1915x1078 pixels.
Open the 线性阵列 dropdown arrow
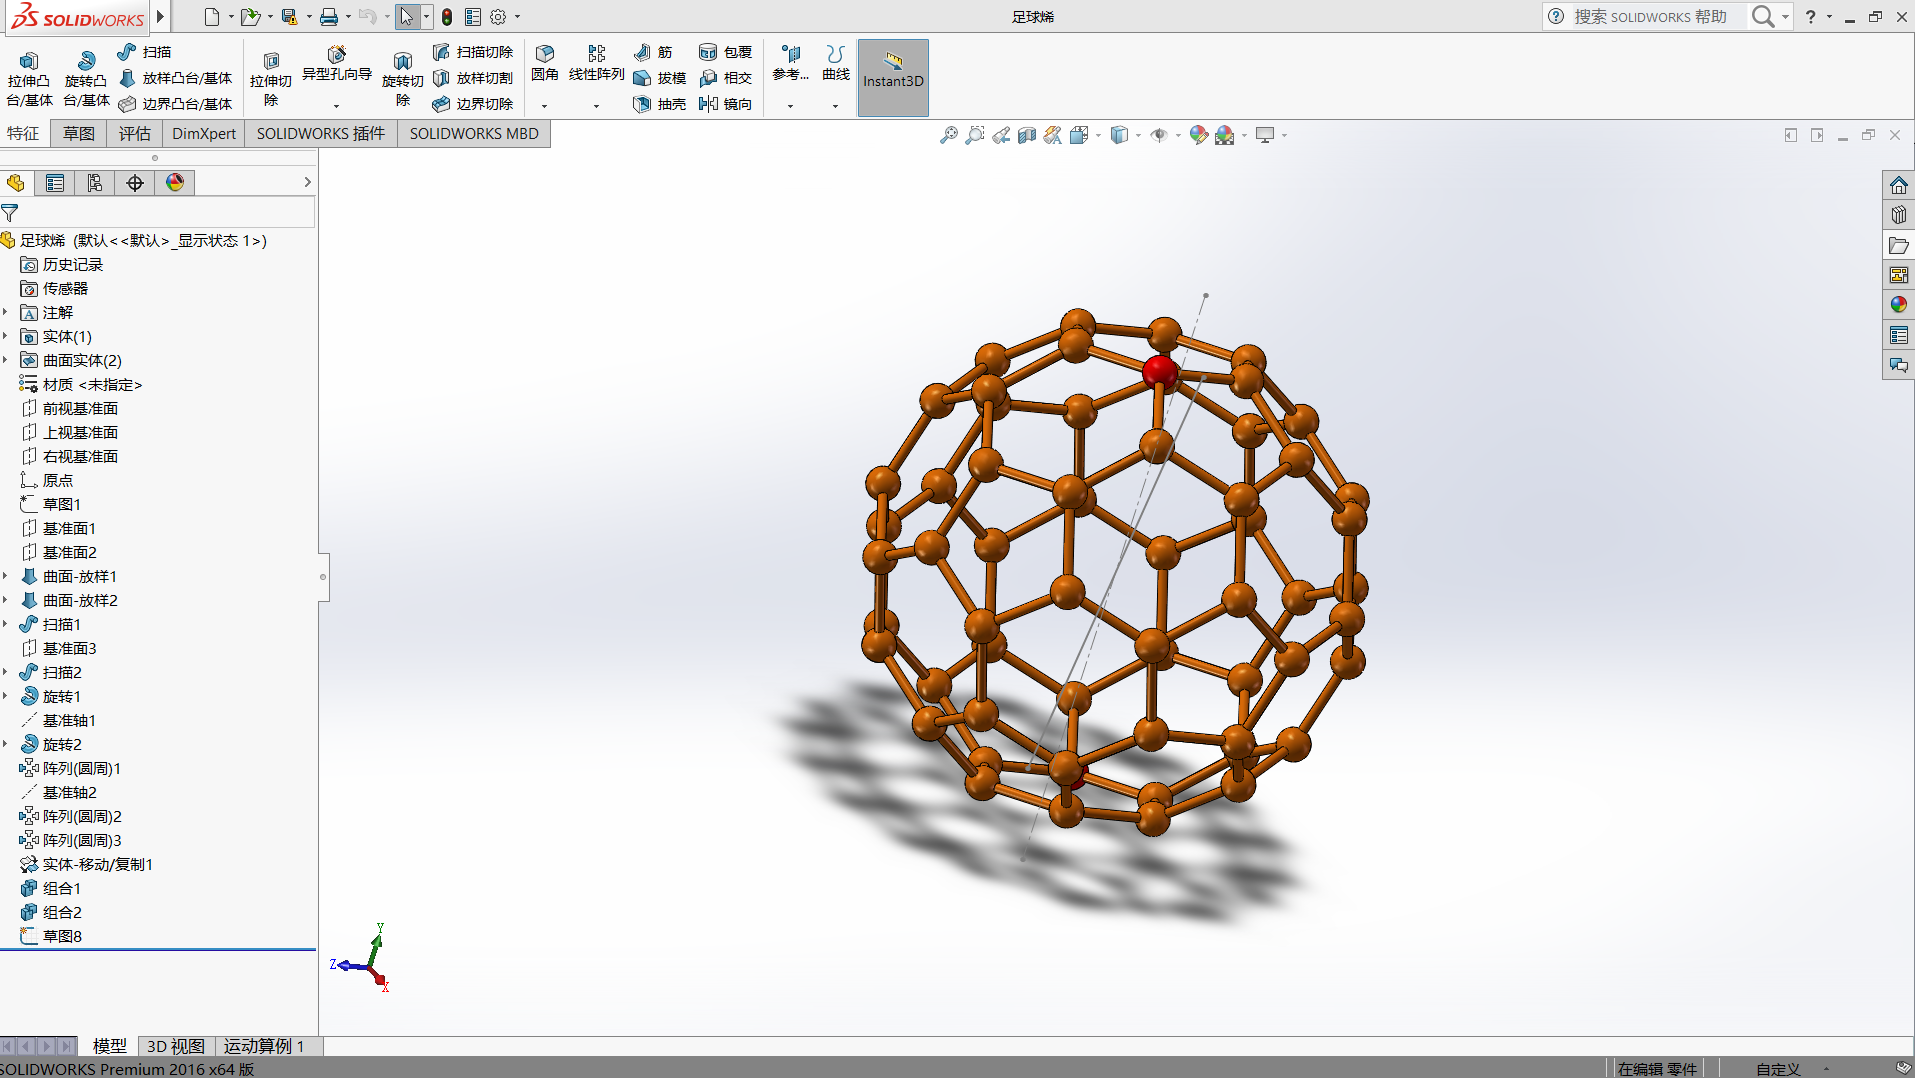[596, 106]
